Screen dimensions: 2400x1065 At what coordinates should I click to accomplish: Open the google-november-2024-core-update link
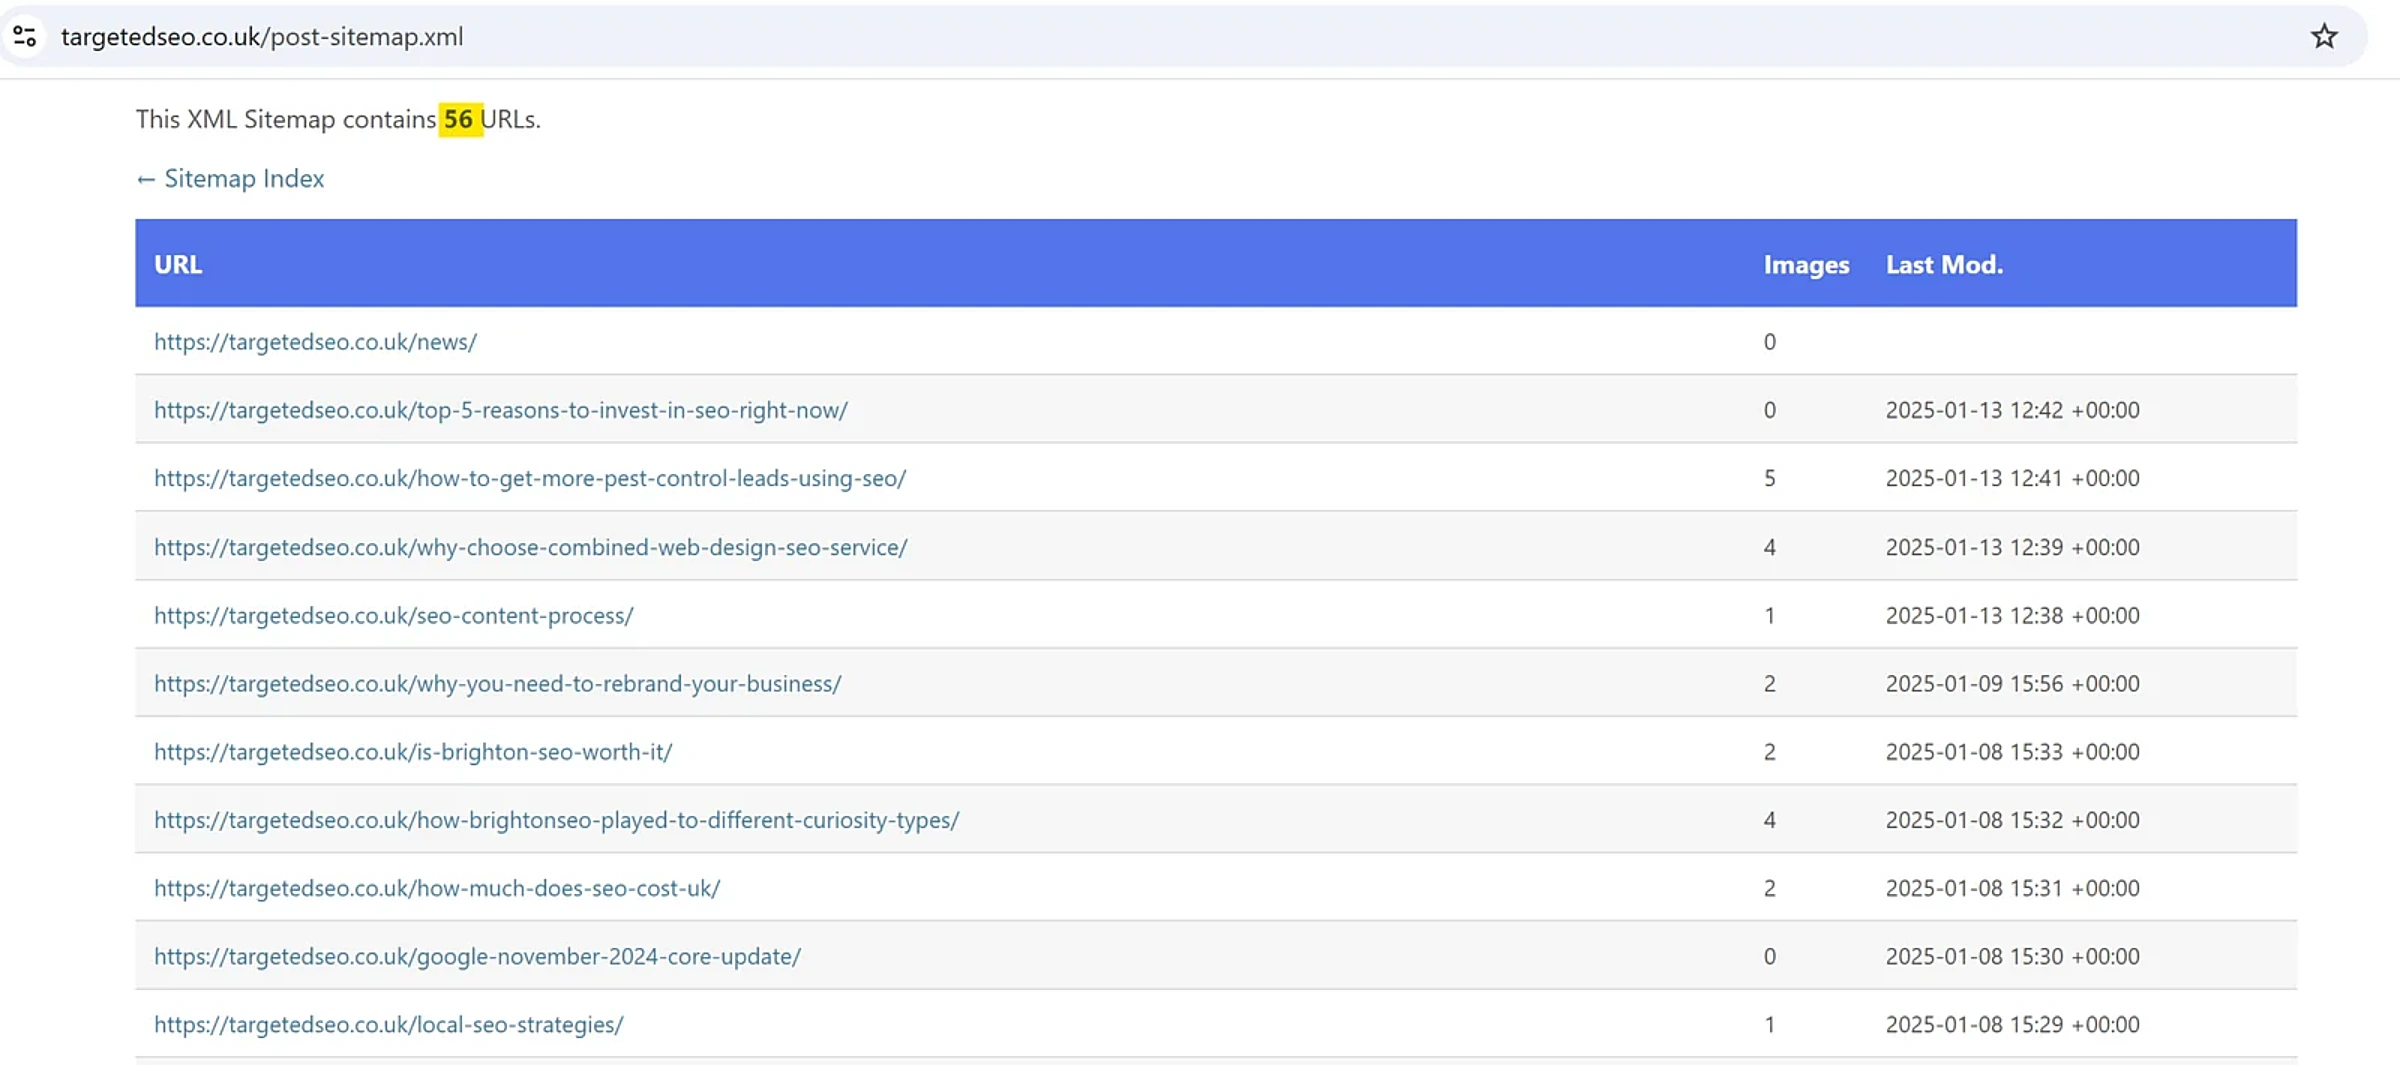pyautogui.click(x=477, y=956)
